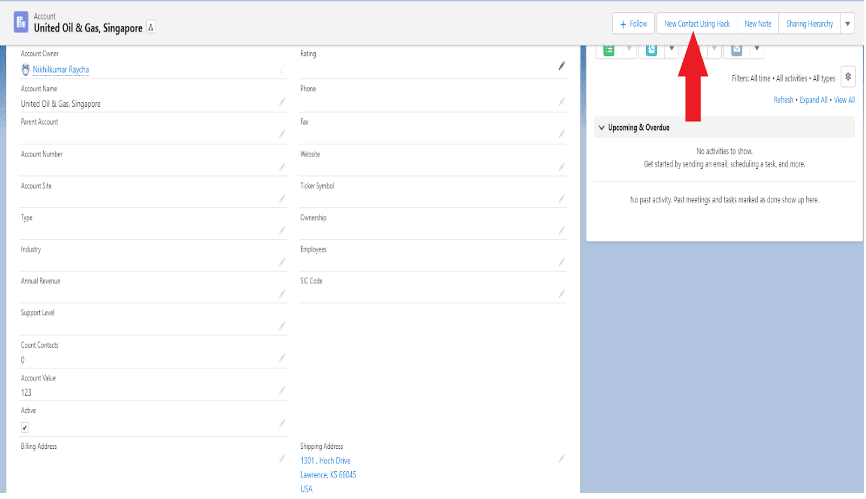This screenshot has height=499, width=866.
Task: Click the New Note button
Action: [x=758, y=24]
